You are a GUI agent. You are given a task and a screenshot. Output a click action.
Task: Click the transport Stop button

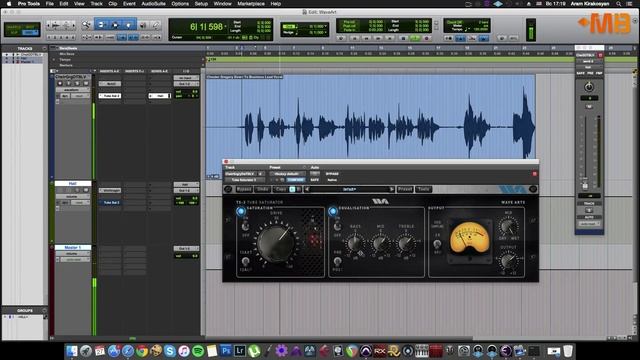pos(403,38)
